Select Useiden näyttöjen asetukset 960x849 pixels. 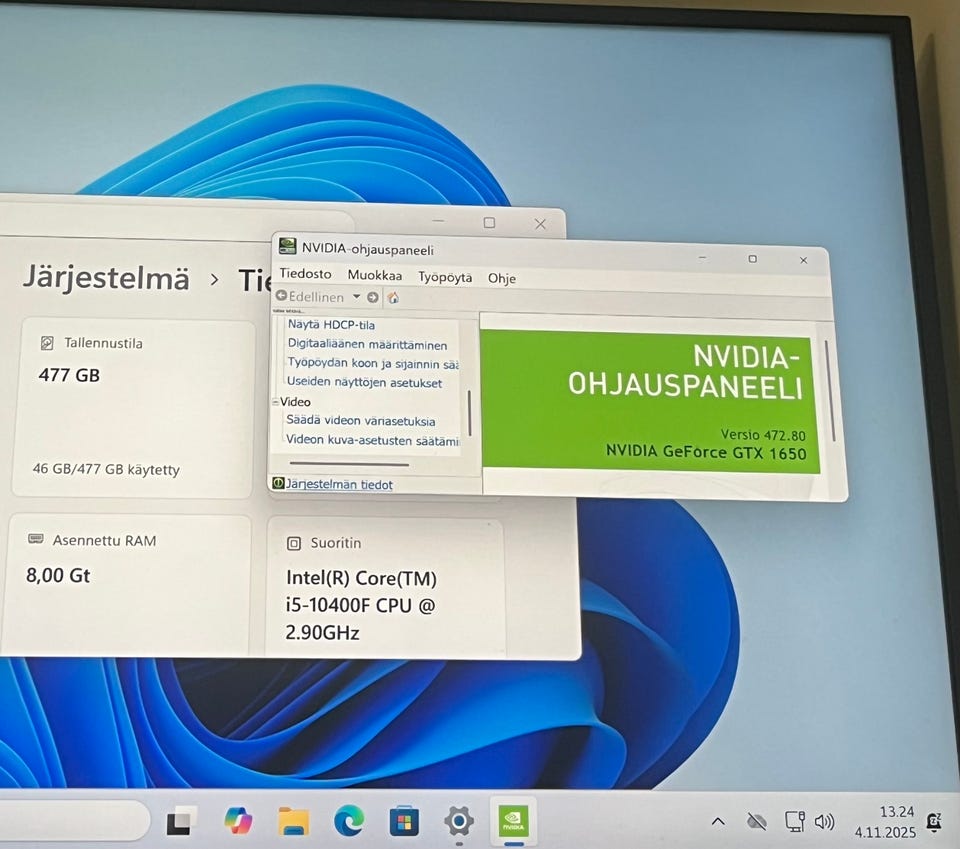coord(364,383)
